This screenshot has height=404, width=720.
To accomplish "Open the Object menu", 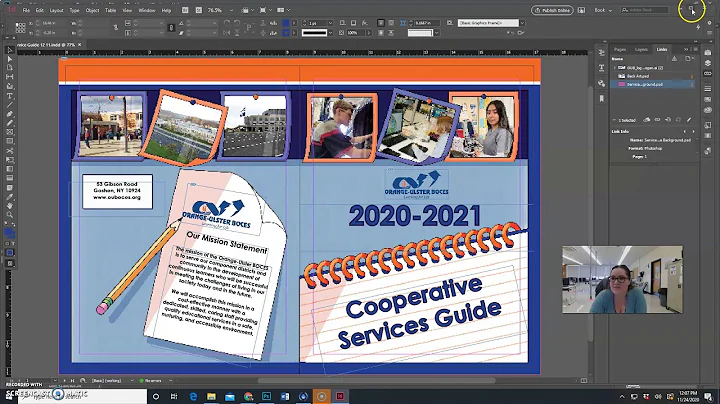I will (x=92, y=10).
